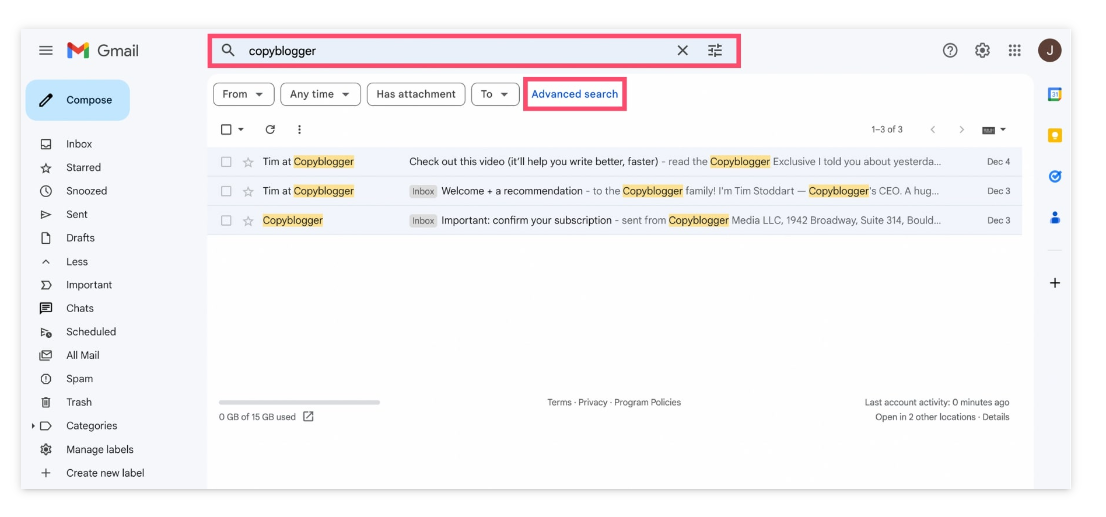Expand the Categories label tree

[33, 426]
